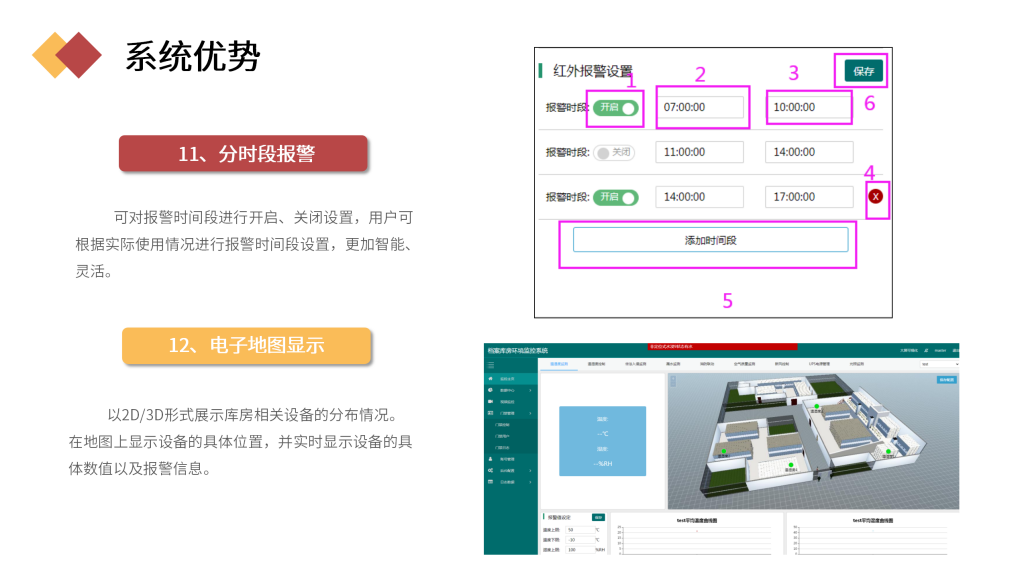Click the red X delete icon beside third alarm period
Screen dimensions: 1028x578
point(875,198)
